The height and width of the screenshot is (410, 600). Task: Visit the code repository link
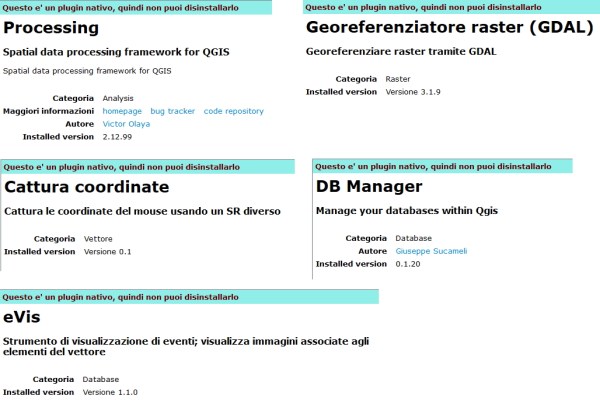(233, 111)
